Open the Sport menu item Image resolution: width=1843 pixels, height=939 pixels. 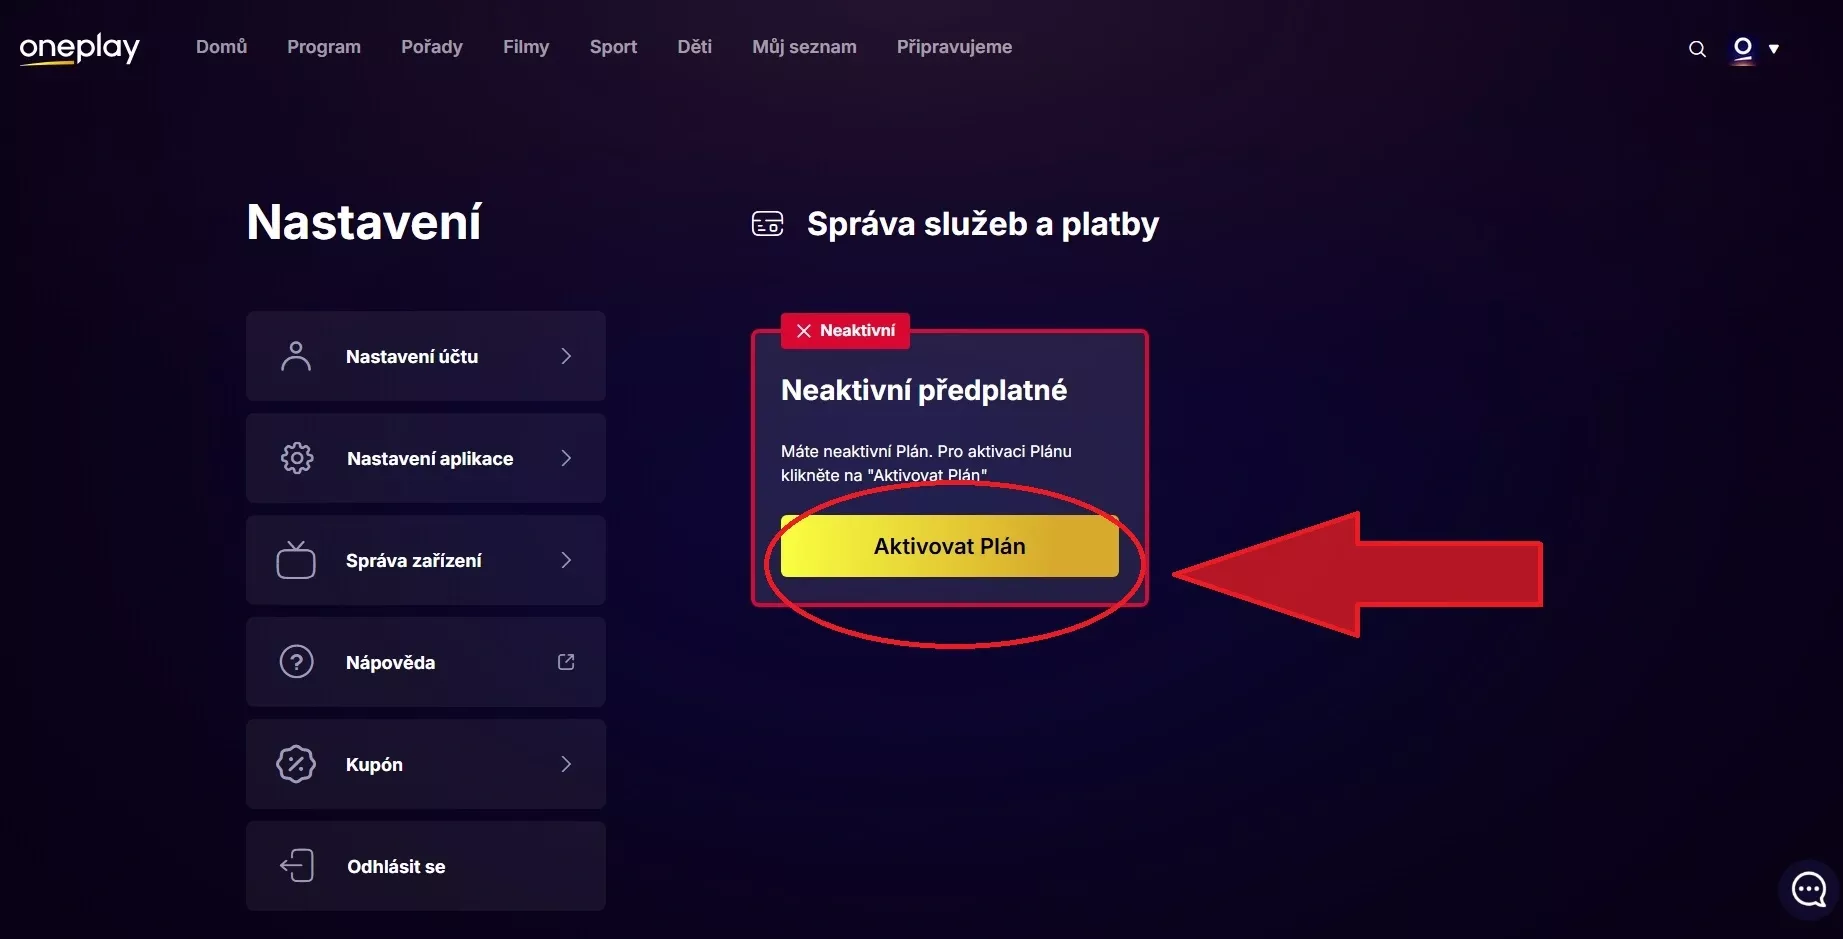coord(613,47)
